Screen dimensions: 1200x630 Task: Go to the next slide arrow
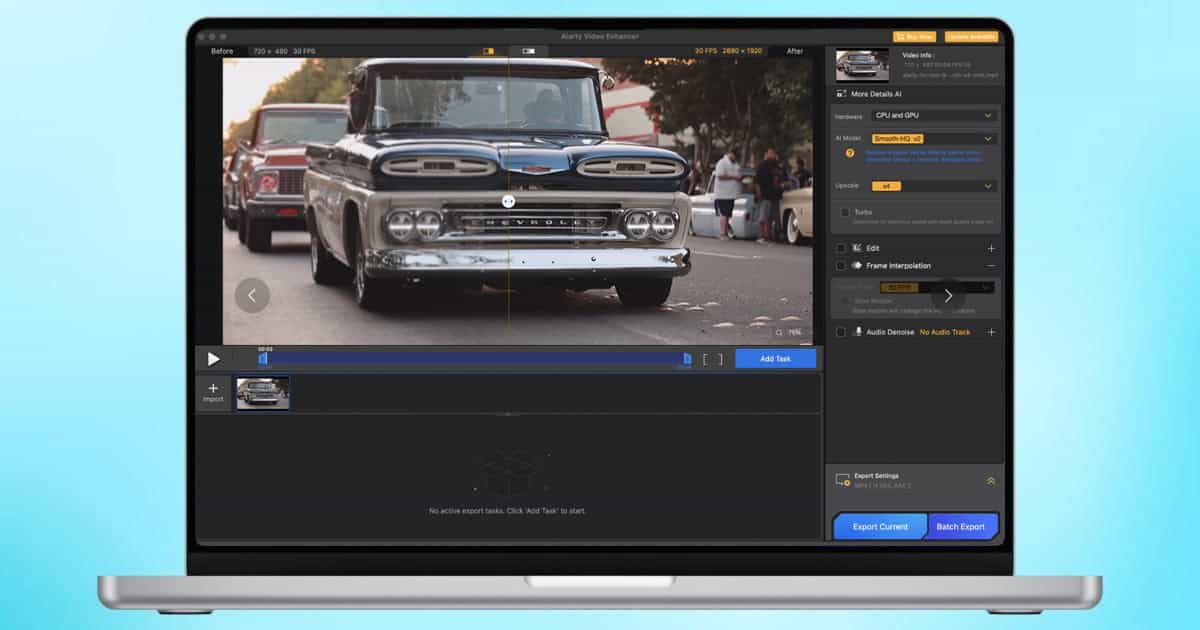pos(948,296)
